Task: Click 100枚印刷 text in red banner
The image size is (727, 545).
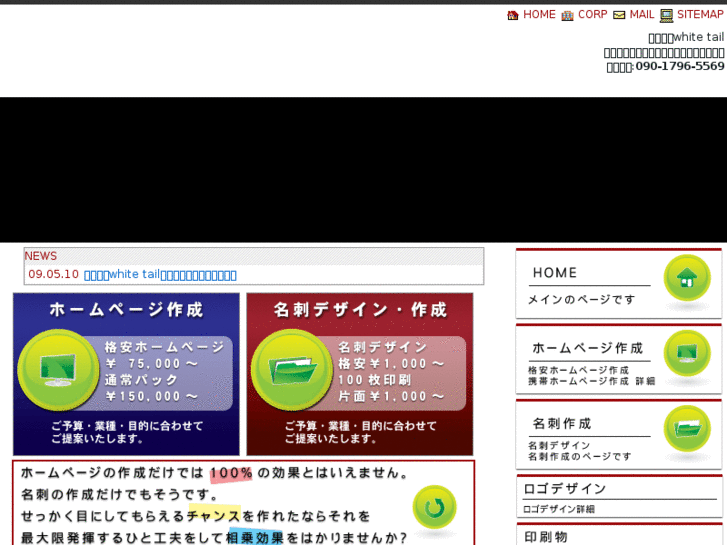Action: coord(375,380)
